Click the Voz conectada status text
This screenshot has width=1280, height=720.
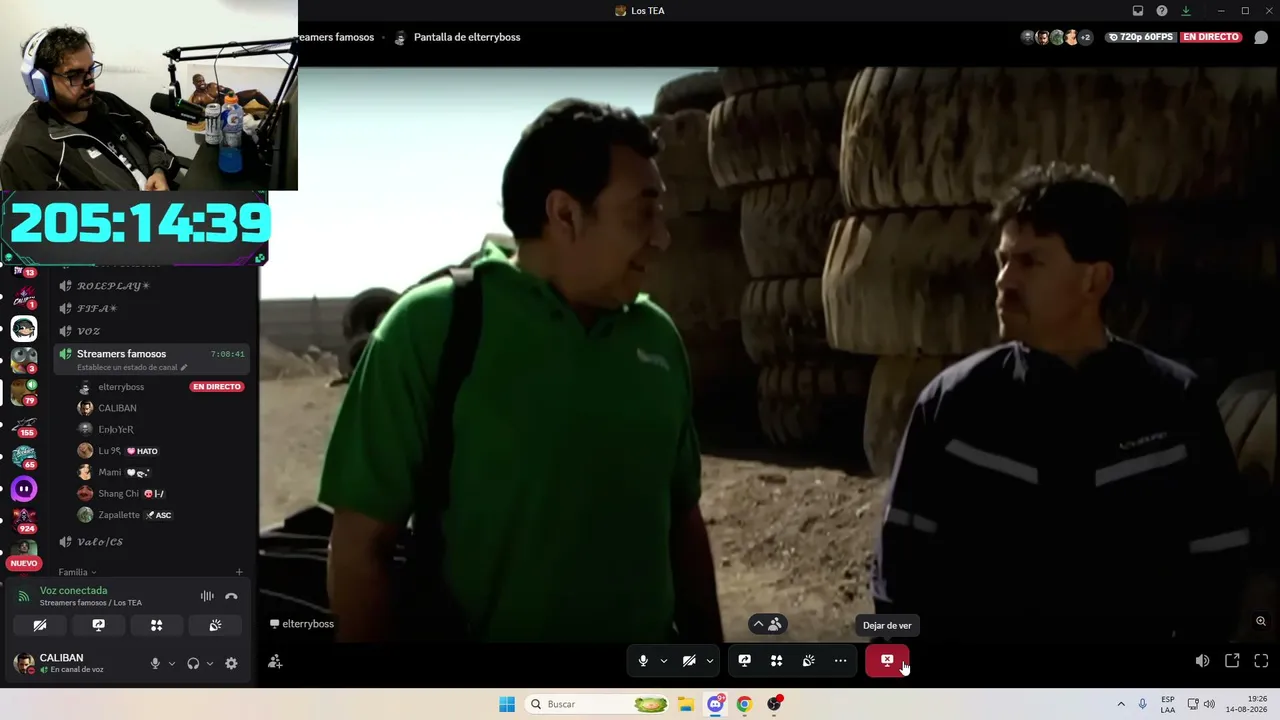tap(73, 591)
